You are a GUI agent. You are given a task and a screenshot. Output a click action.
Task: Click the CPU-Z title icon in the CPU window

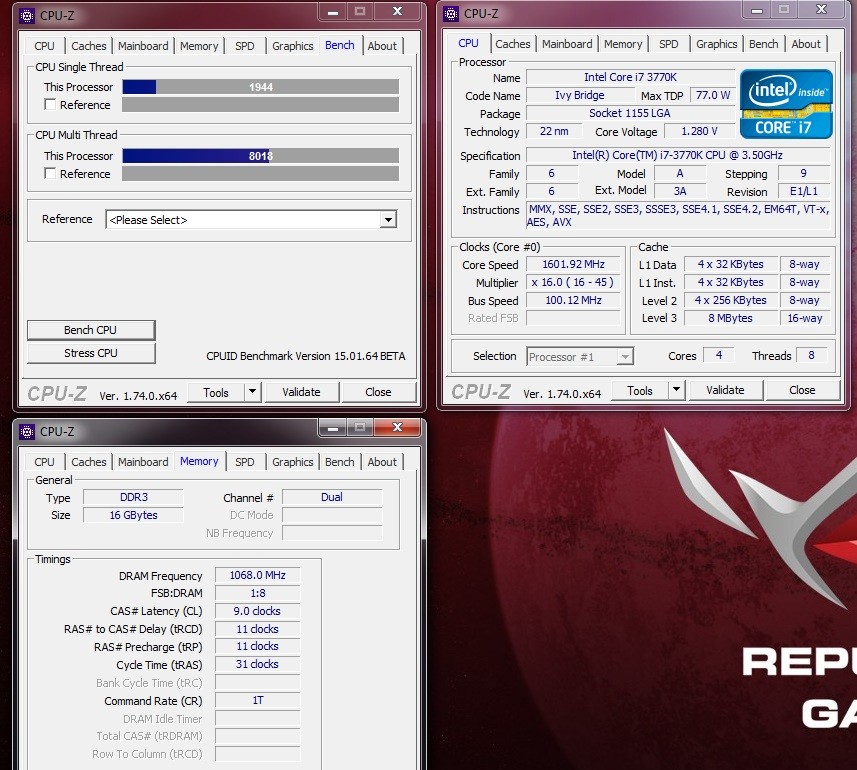(451, 14)
